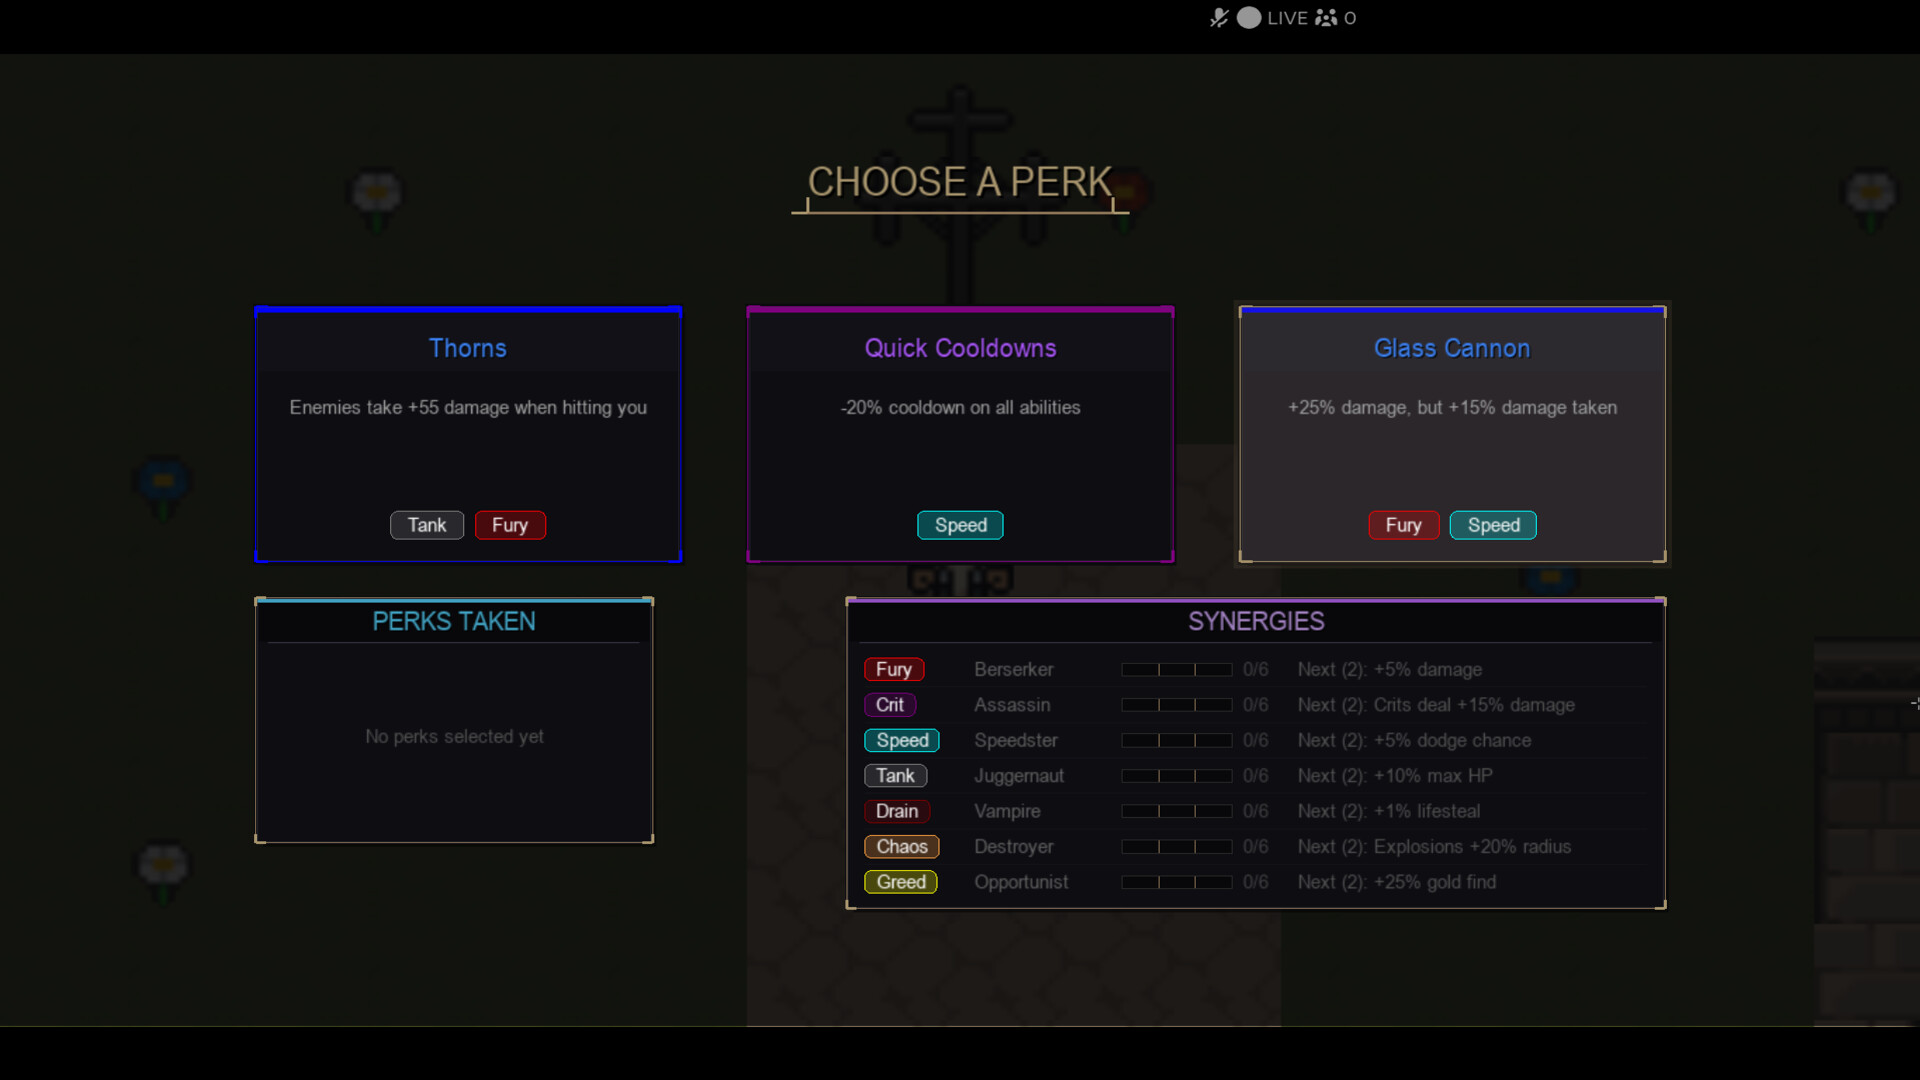Select the Chaos badge beside Destroyer

click(901, 846)
